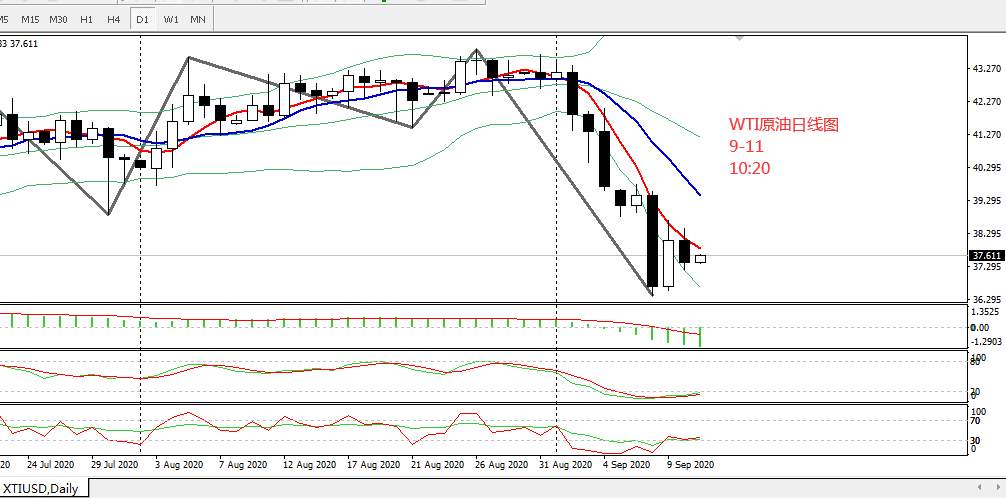Switch chart to MN monthly timeframe
Image resolution: width=1006 pixels, height=499 pixels.
(x=198, y=19)
